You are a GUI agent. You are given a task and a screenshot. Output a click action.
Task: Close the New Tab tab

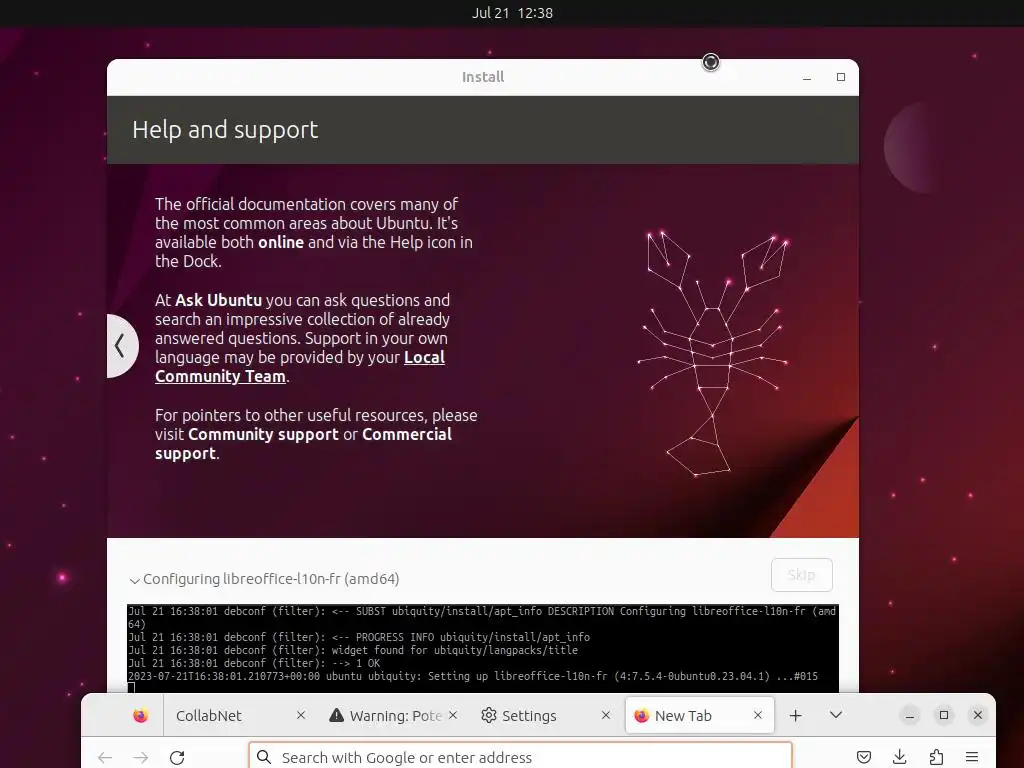pyautogui.click(x=758, y=716)
